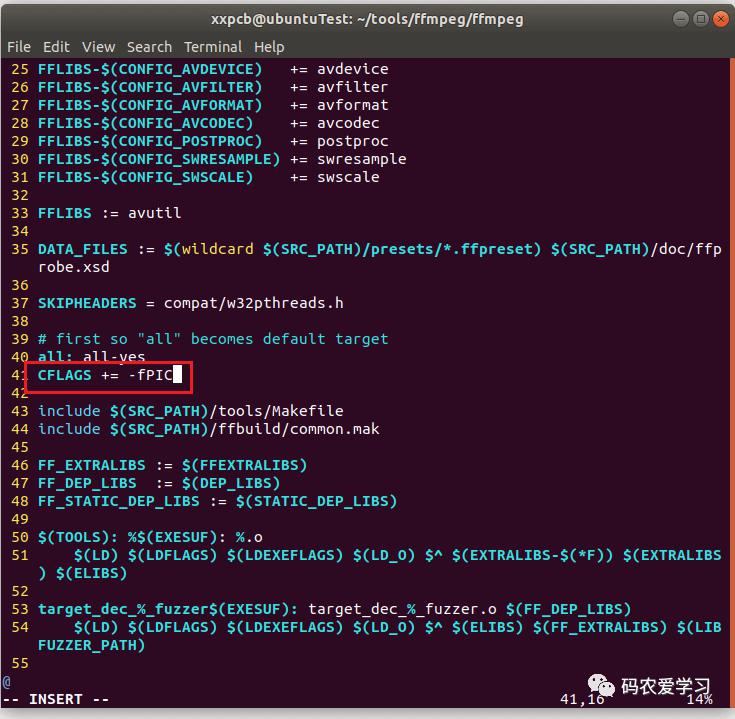Image resolution: width=735 pixels, height=719 pixels.
Task: Open the Edit menu
Action: (56, 47)
